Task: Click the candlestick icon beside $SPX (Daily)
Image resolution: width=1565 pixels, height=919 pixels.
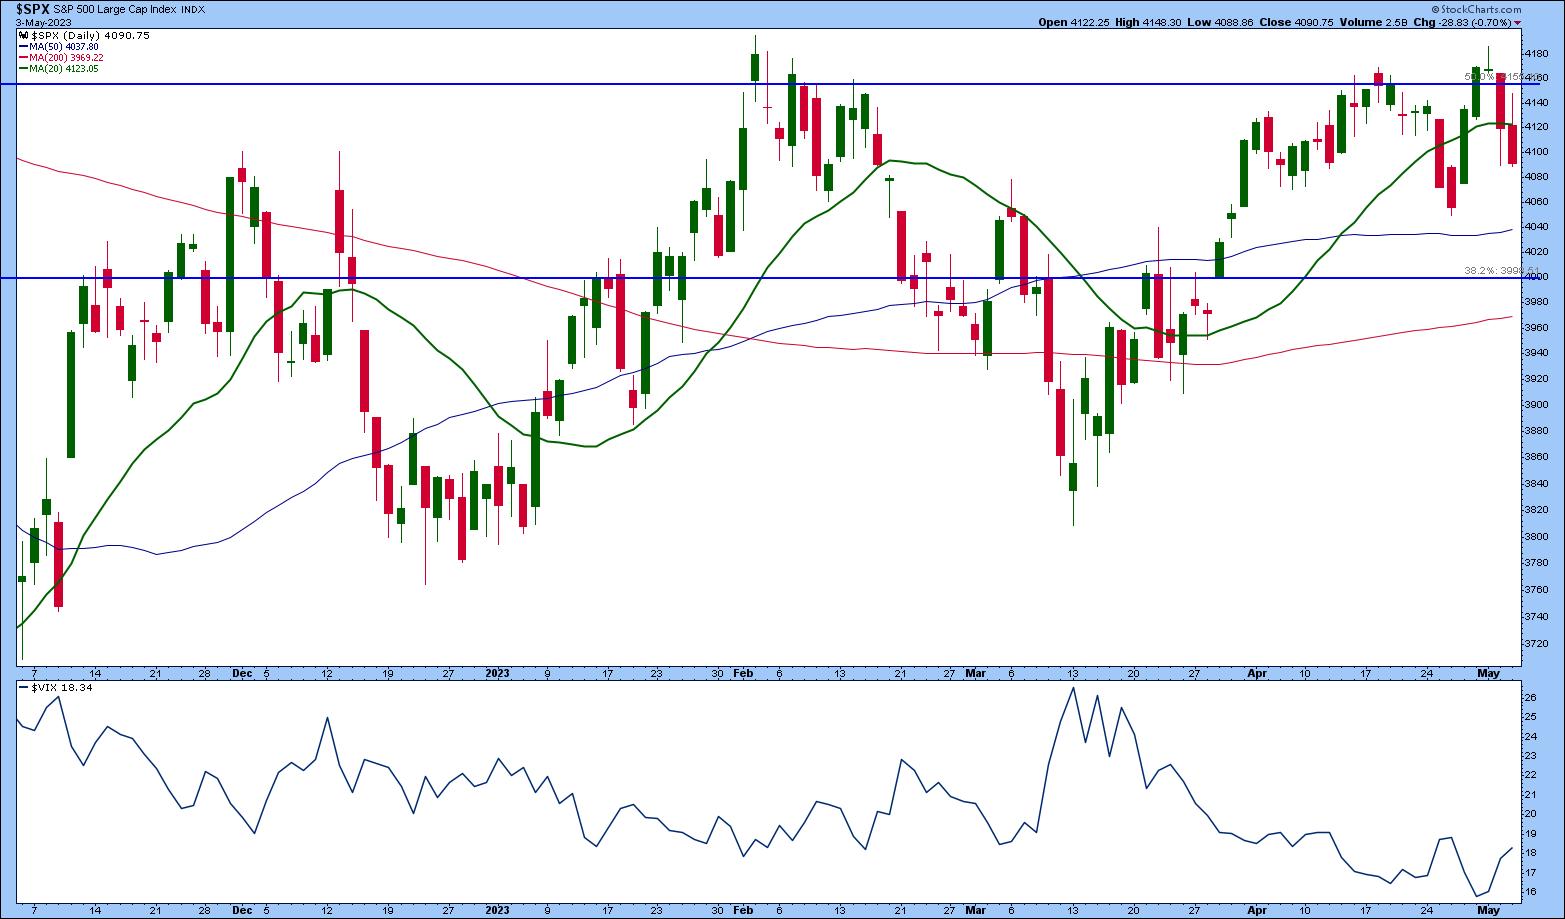Action: tap(23, 35)
